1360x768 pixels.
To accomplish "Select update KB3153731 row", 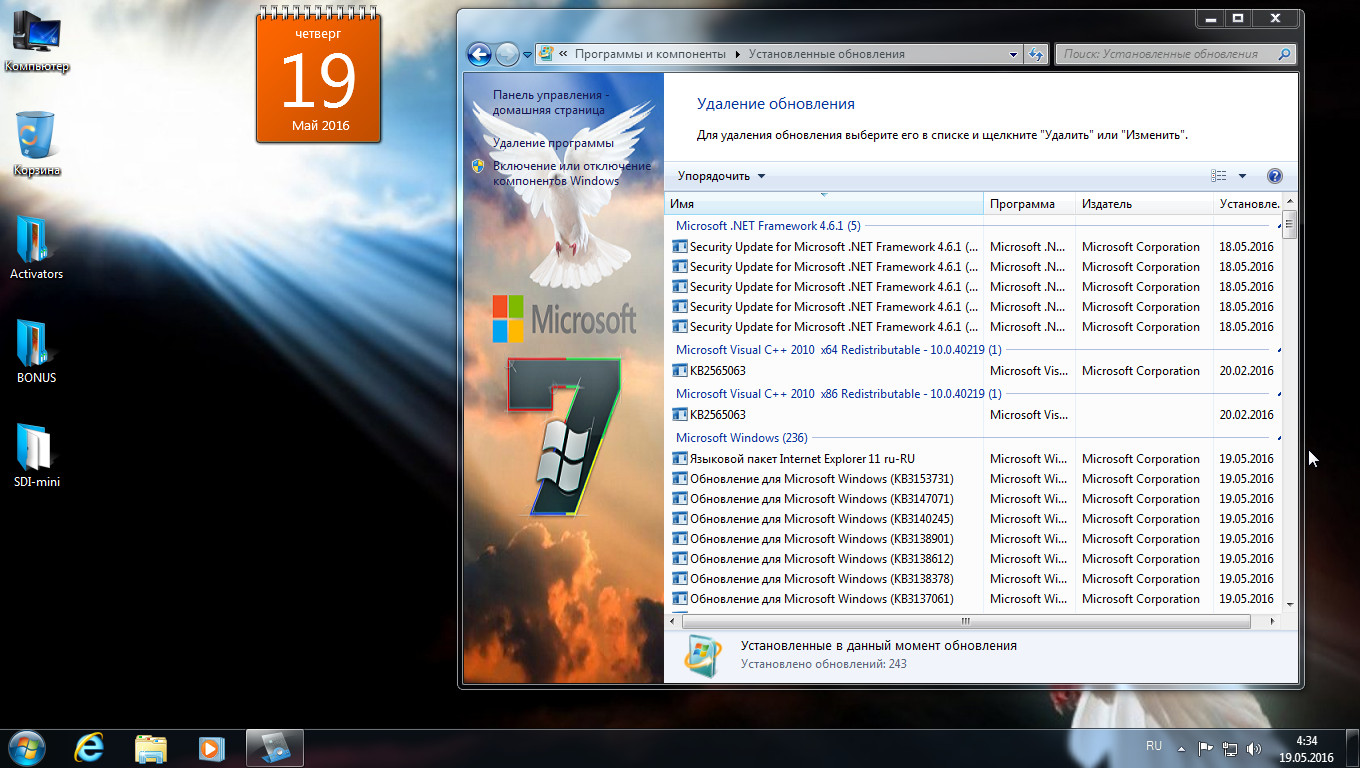I will coord(974,479).
